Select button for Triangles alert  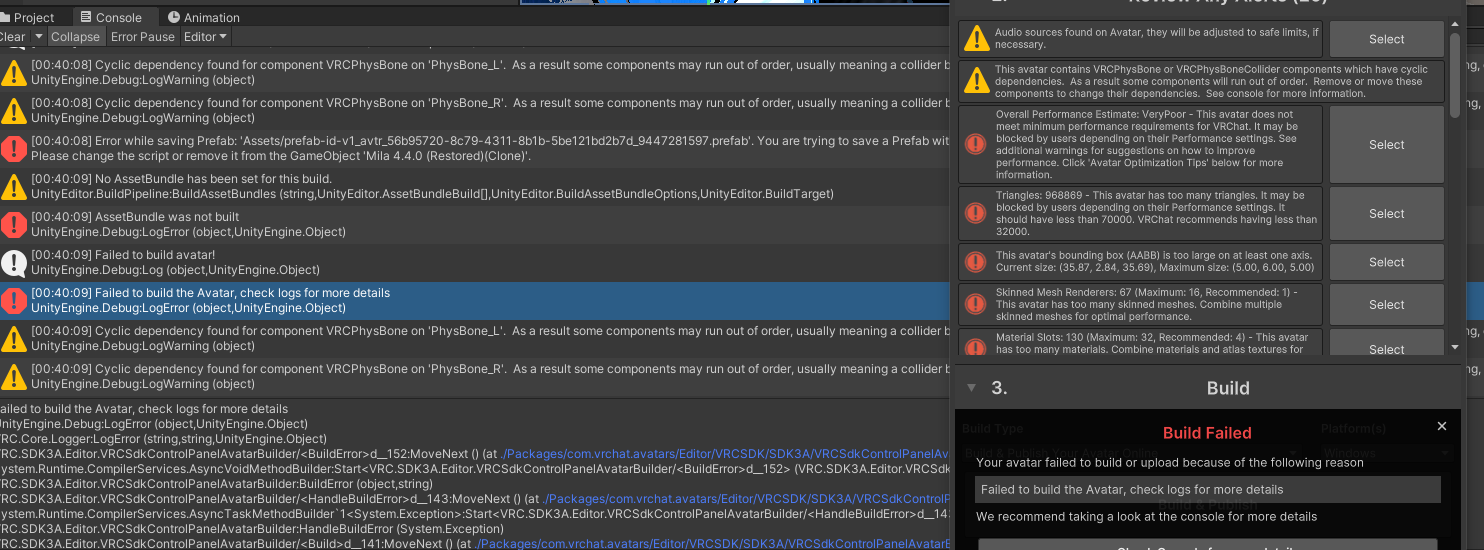[x=1386, y=213]
